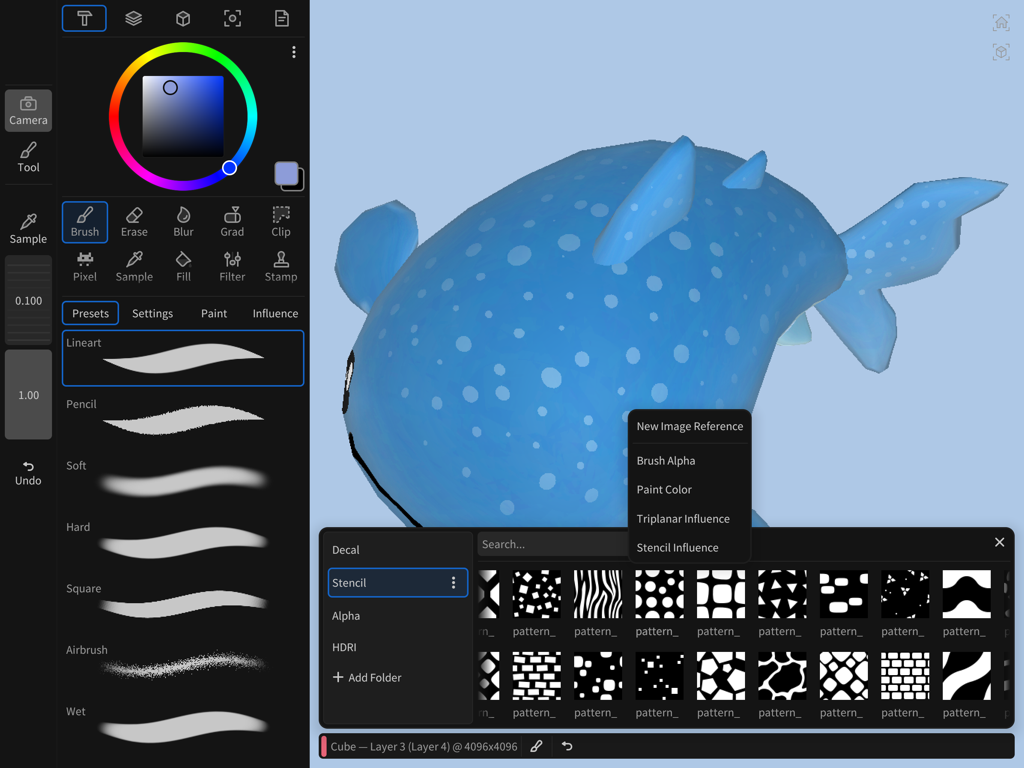Select the Stamp tool
This screenshot has width=1024, height=768.
280,266
